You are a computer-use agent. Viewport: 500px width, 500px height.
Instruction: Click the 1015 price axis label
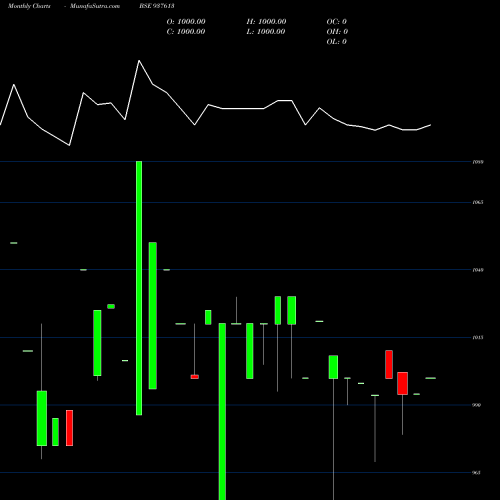(478, 337)
